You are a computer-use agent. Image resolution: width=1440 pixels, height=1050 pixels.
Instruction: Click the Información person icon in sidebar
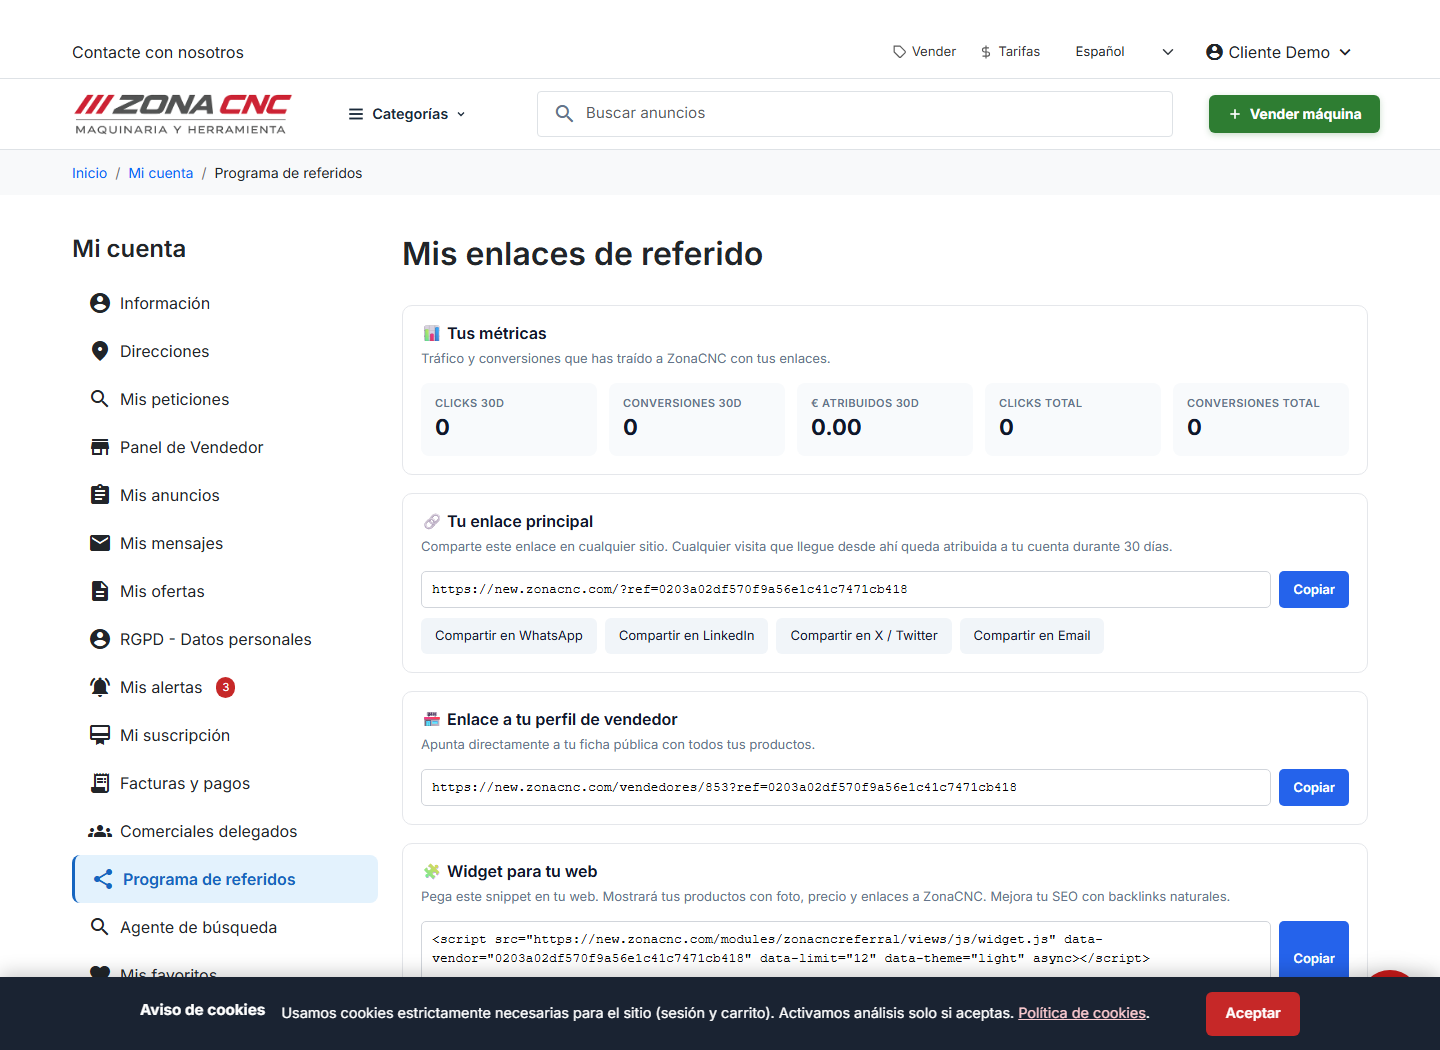point(100,303)
